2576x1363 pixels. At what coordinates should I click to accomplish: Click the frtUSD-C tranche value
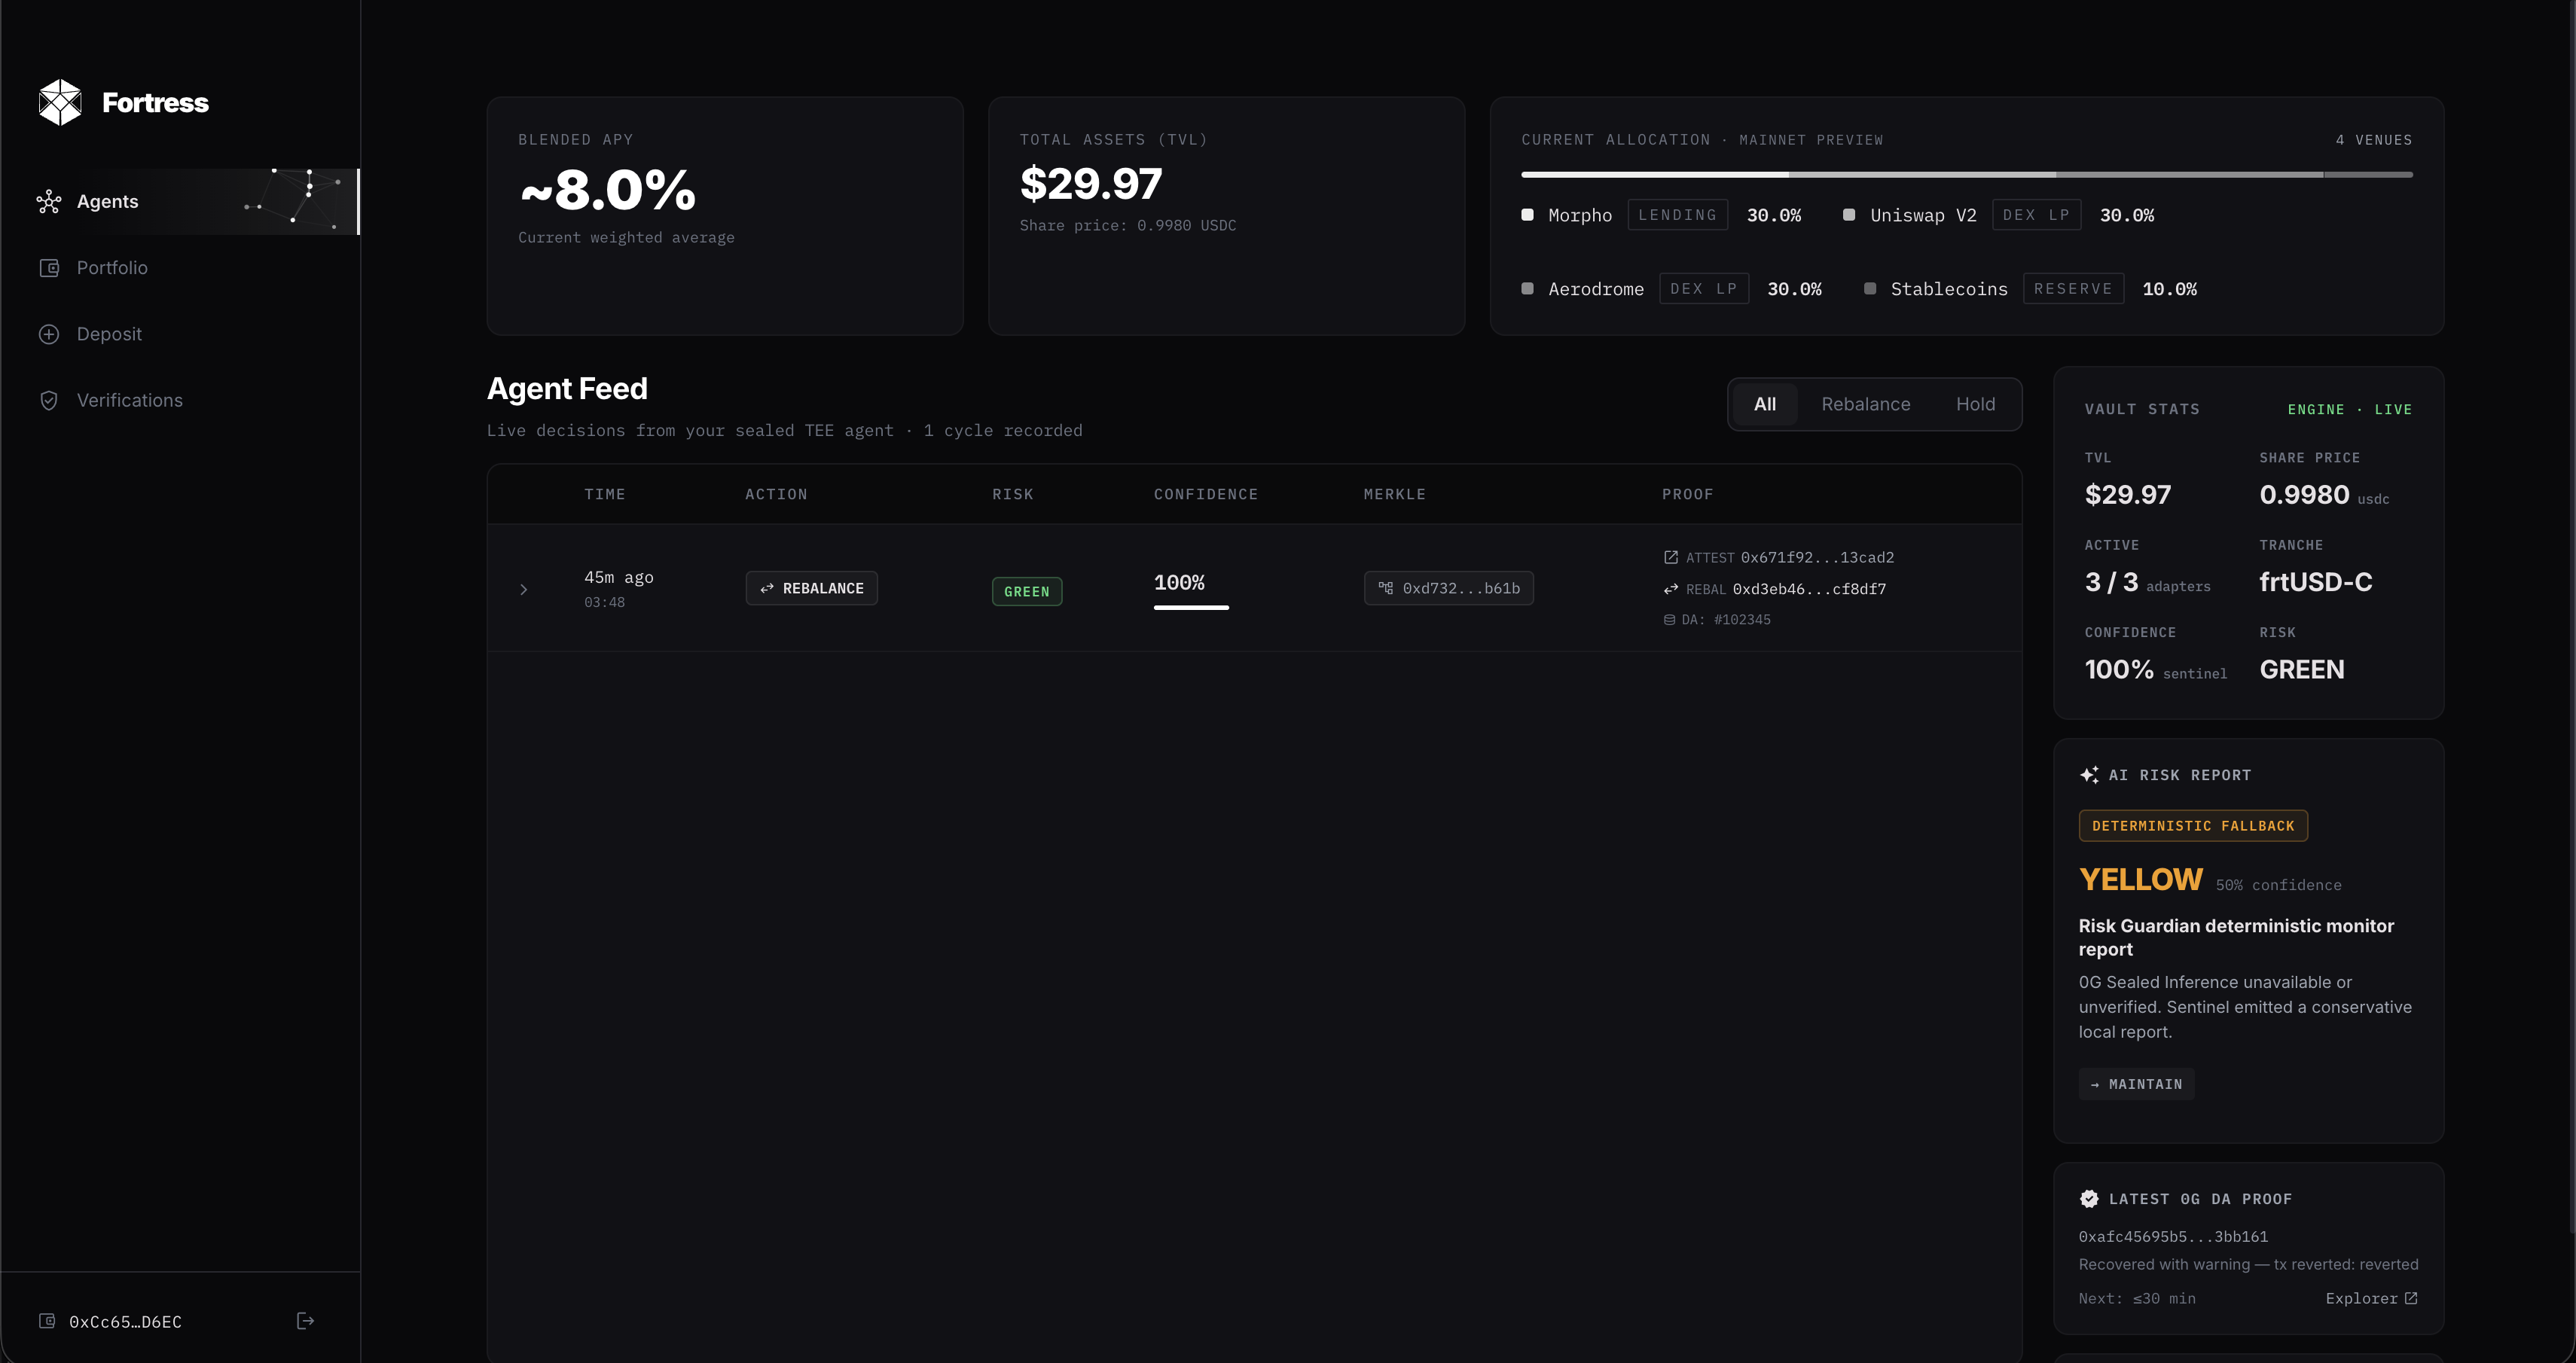(x=2315, y=582)
